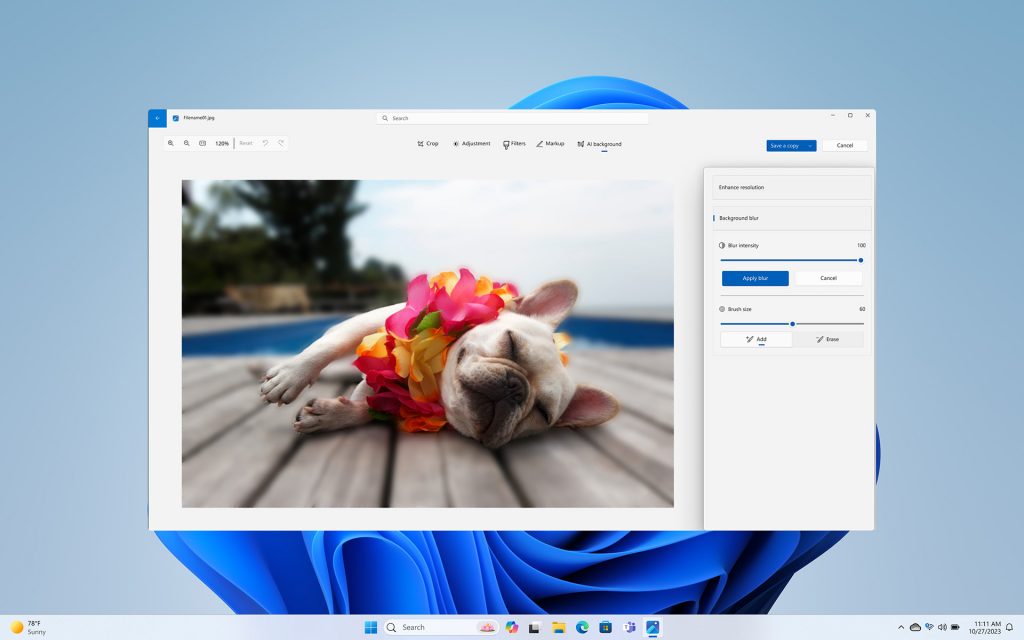1024x640 pixels.
Task: Select the Crop tool
Action: pyautogui.click(x=427, y=143)
